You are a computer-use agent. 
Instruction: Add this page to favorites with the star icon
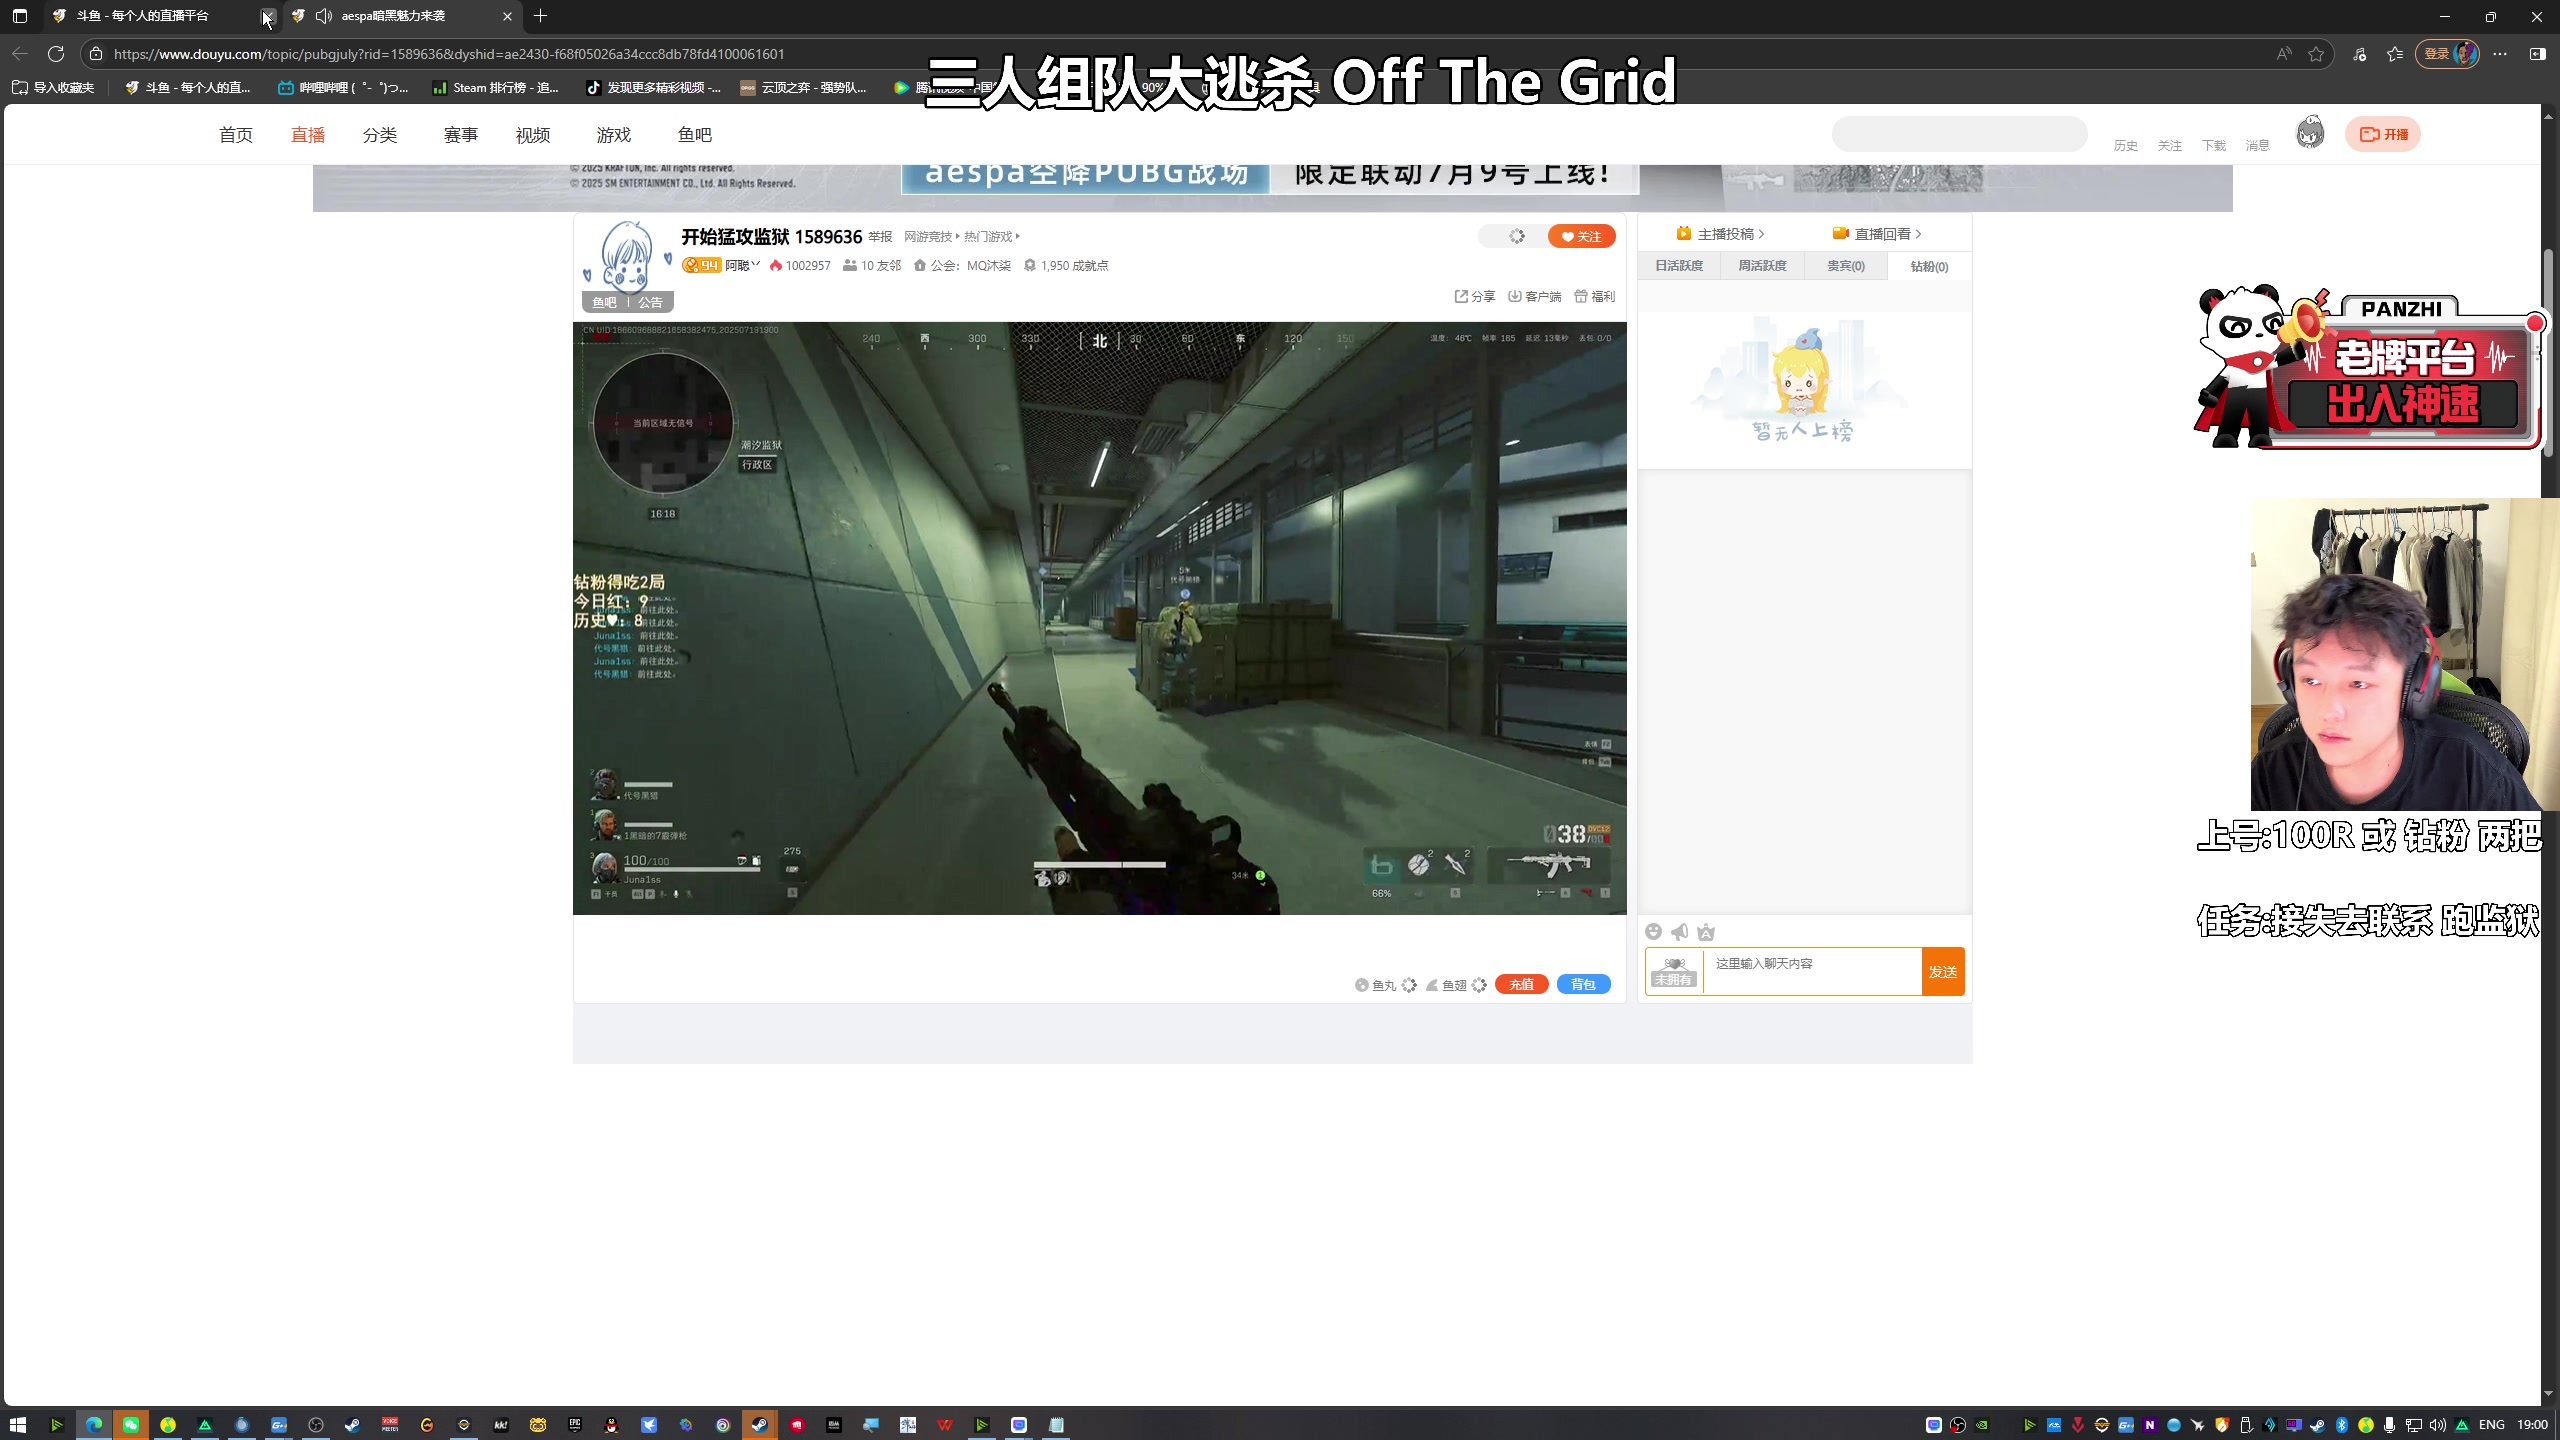[2316, 54]
